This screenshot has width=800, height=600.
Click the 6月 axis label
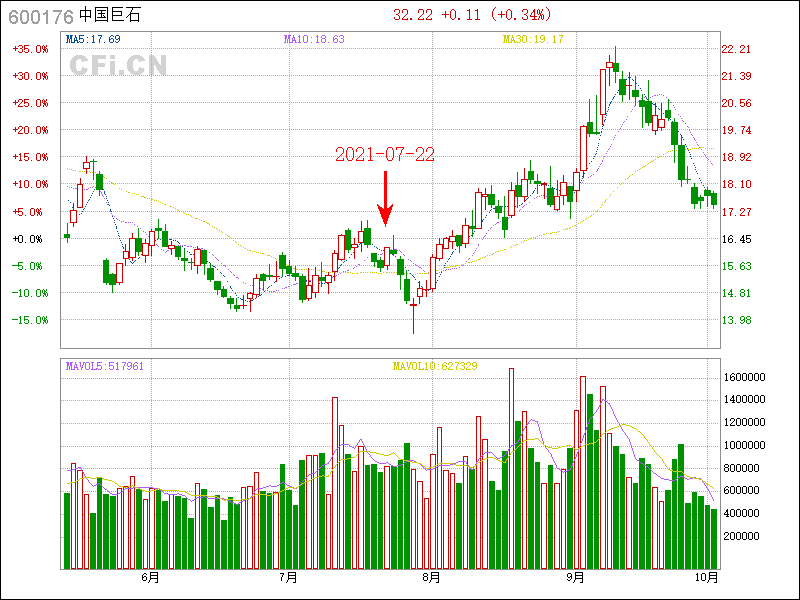point(151,578)
